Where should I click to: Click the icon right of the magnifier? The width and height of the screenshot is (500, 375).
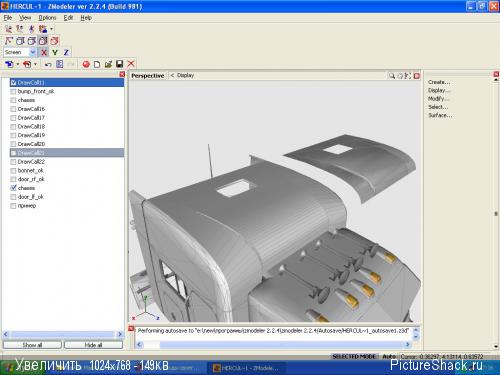coord(400,76)
